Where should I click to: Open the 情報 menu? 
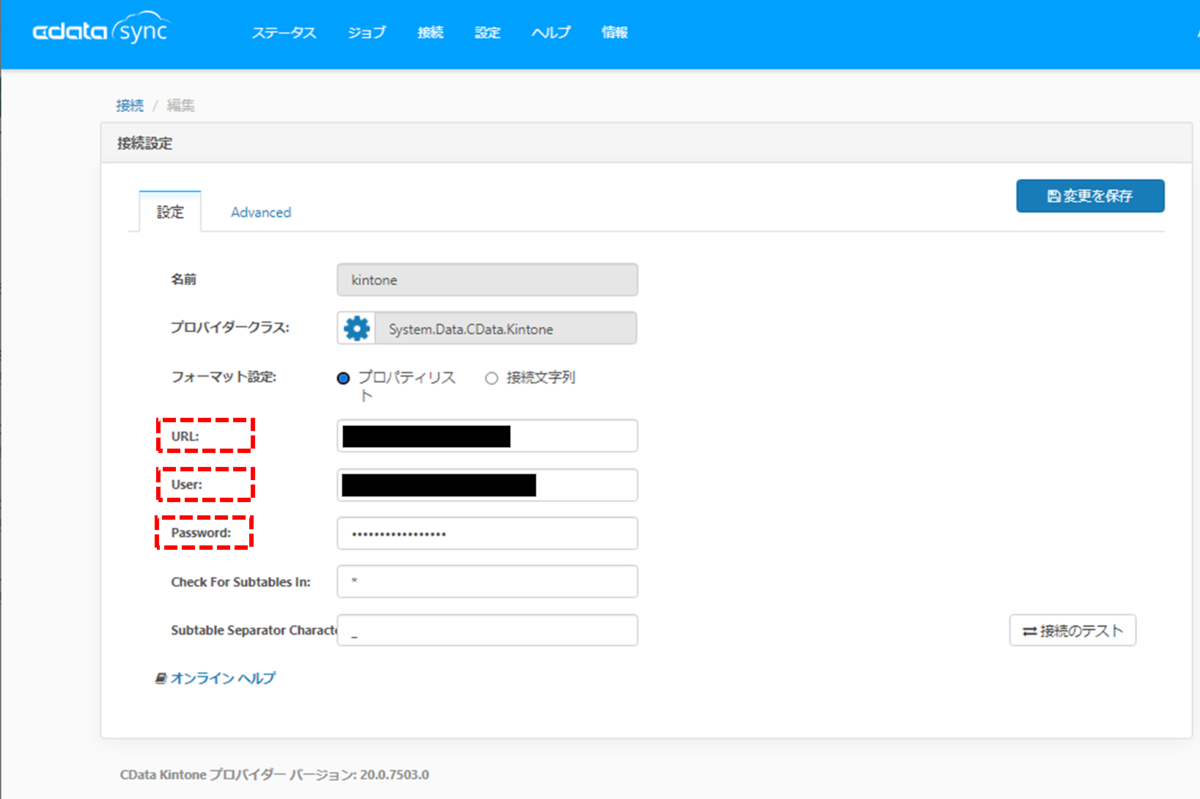coord(615,33)
